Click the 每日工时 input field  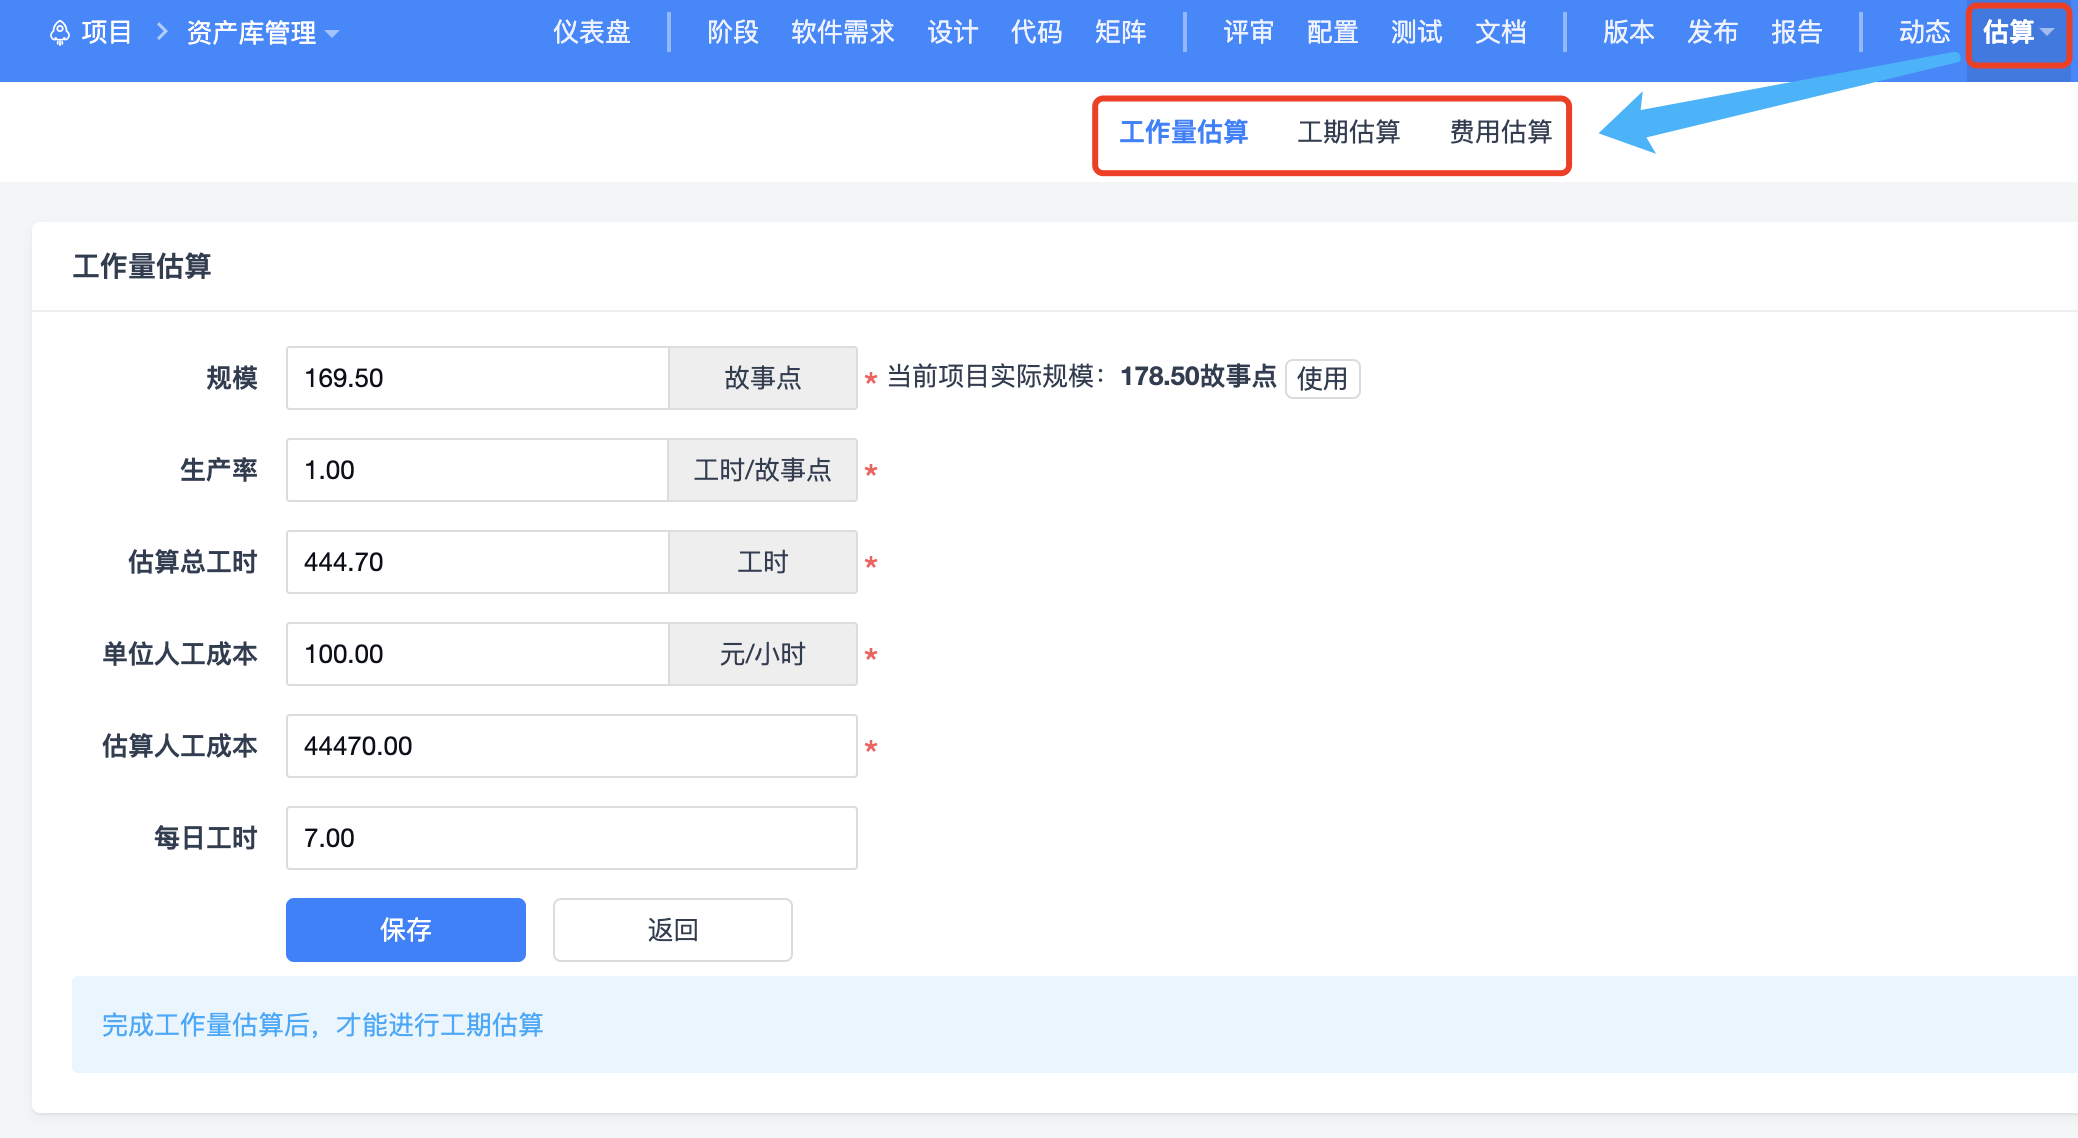point(571,838)
